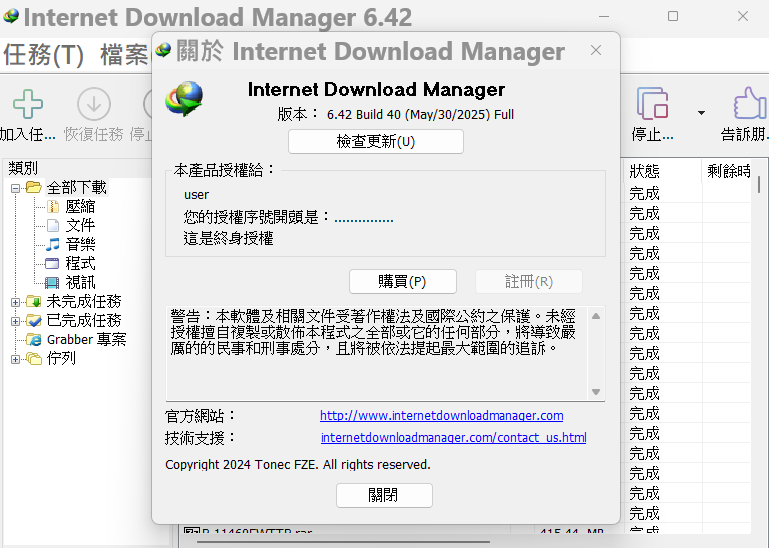Click the 壓縮 archive icon
This screenshot has height=548, width=769.
click(52, 207)
